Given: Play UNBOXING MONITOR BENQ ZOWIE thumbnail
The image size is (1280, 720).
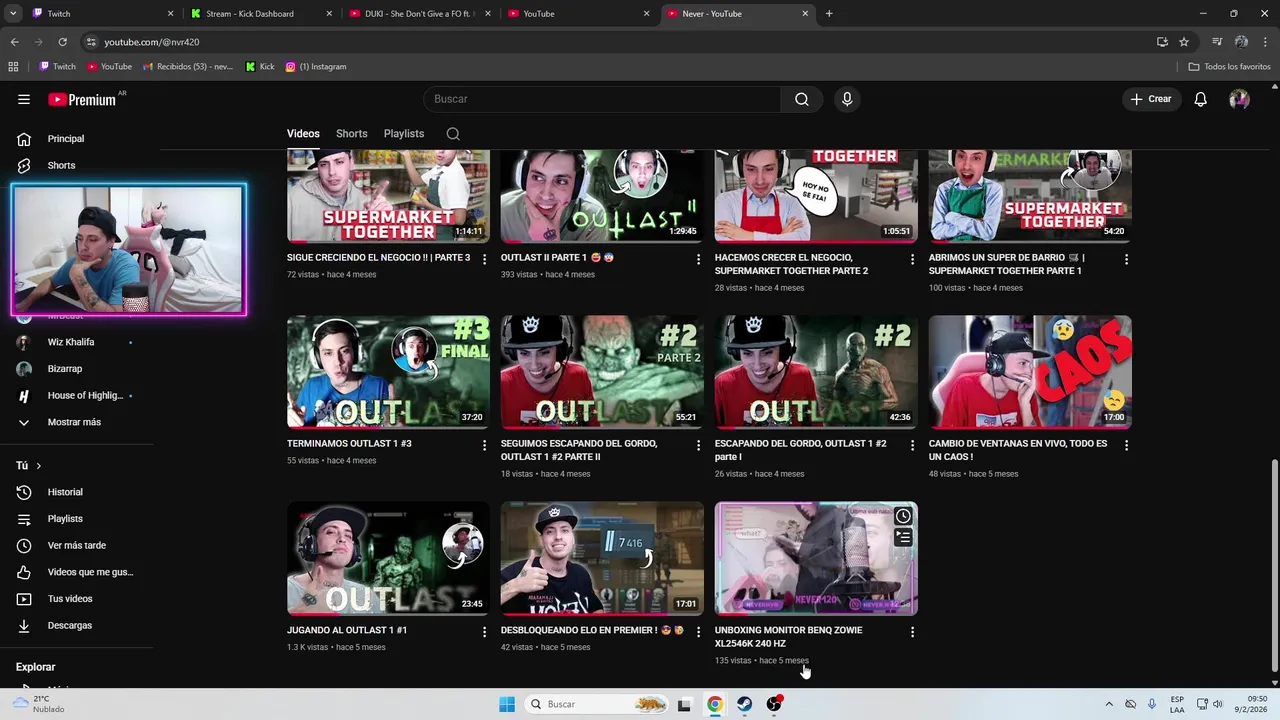Looking at the screenshot, I should [816, 558].
